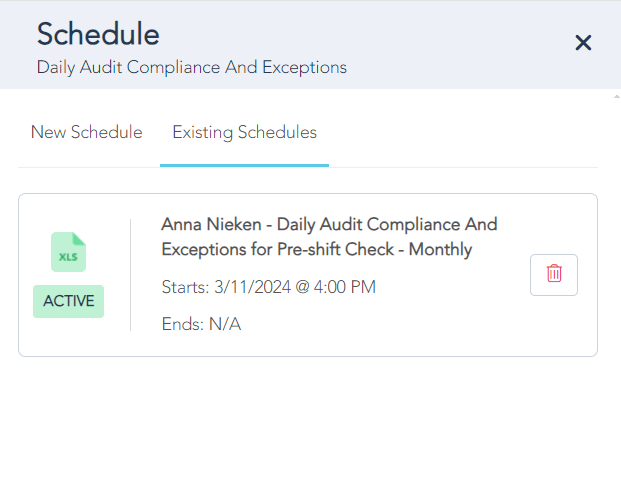Click the red trash delete icon
This screenshot has width=621, height=482.
click(554, 274)
